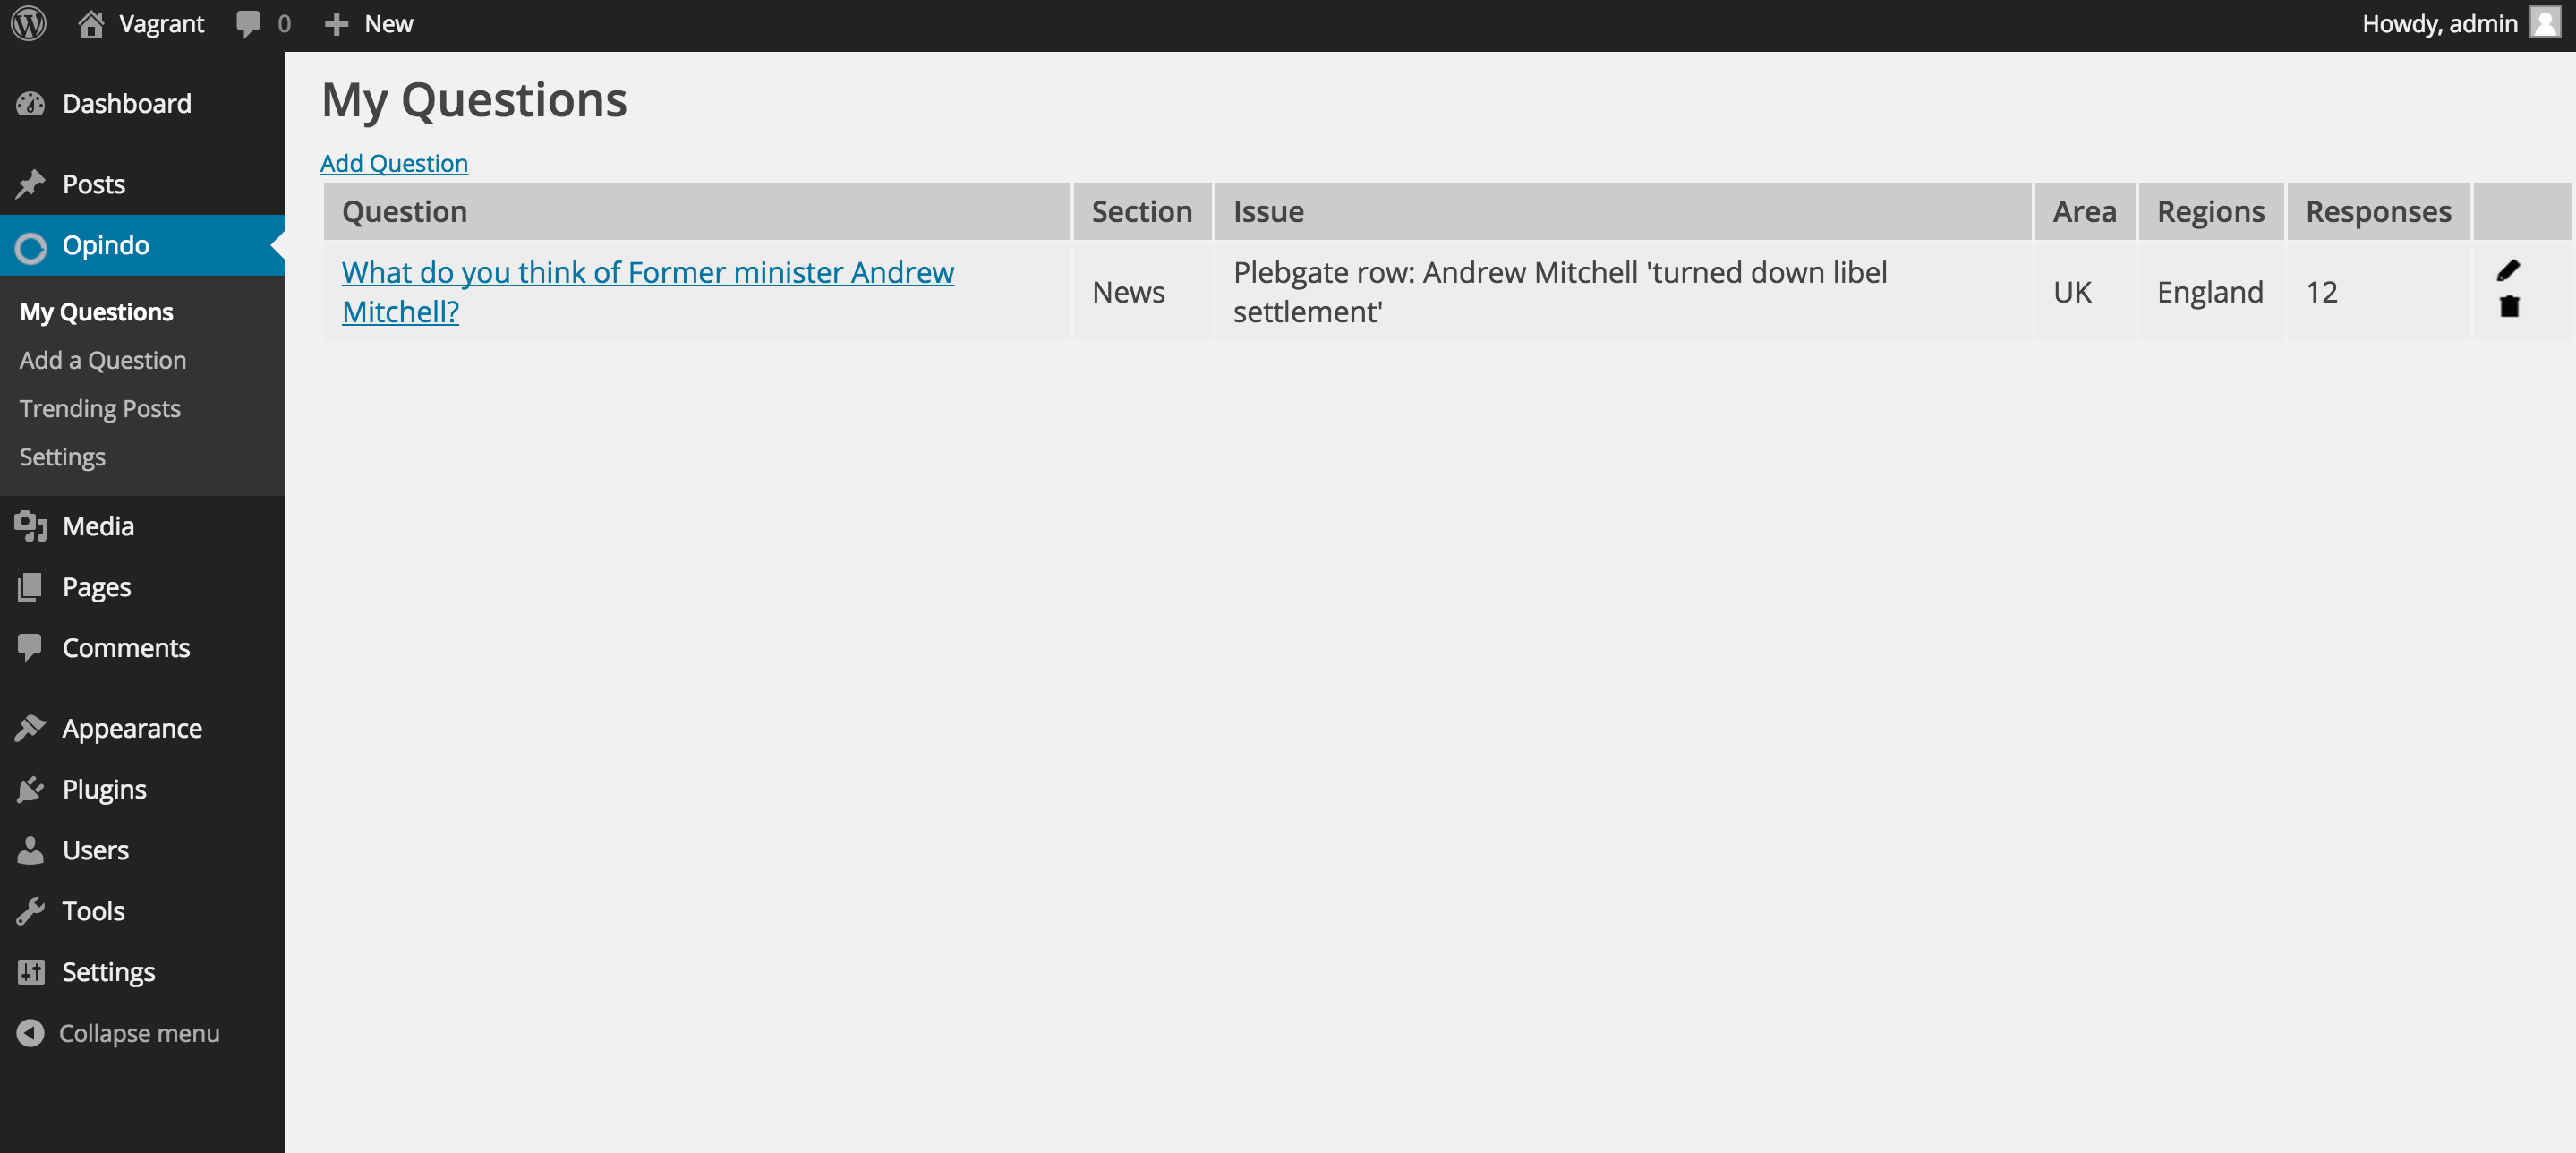
Task: Open My Questions section in Opindo
Action: click(x=95, y=311)
